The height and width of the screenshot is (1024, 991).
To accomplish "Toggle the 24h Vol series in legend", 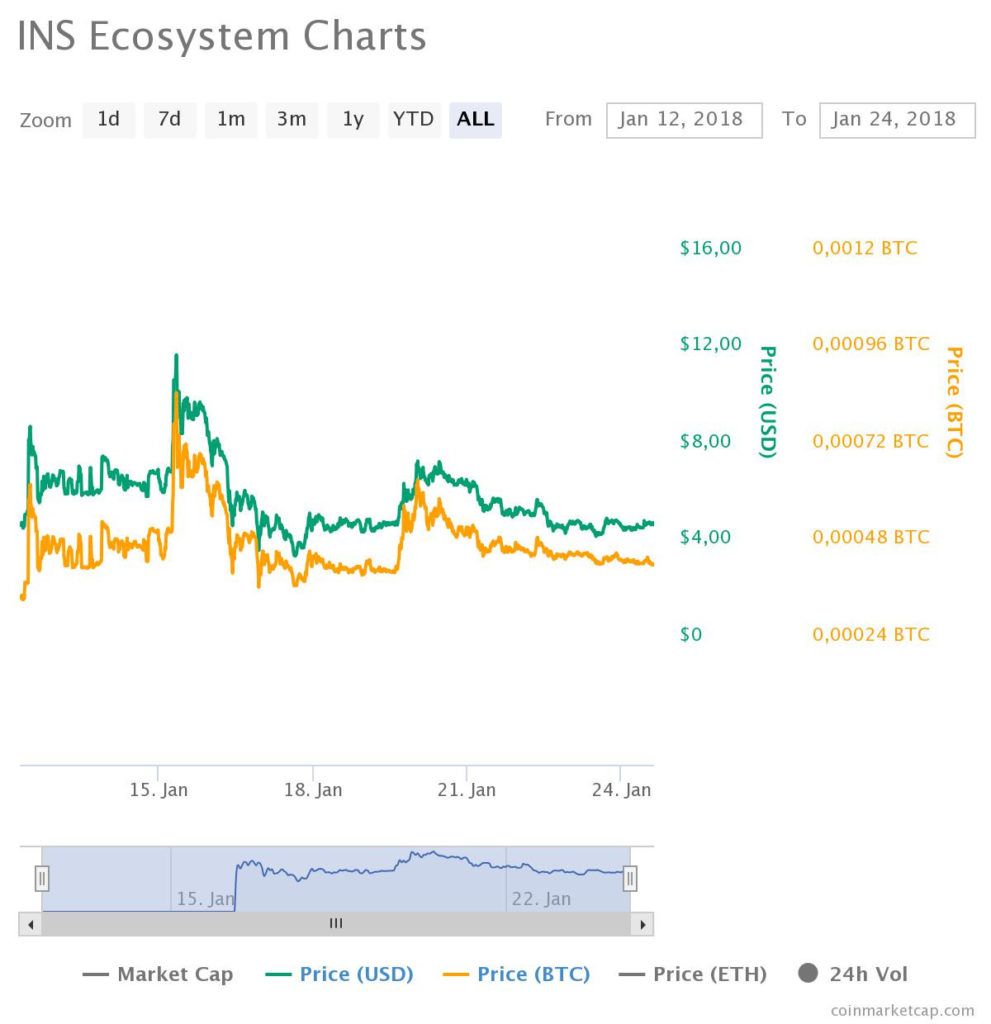I will tap(853, 974).
